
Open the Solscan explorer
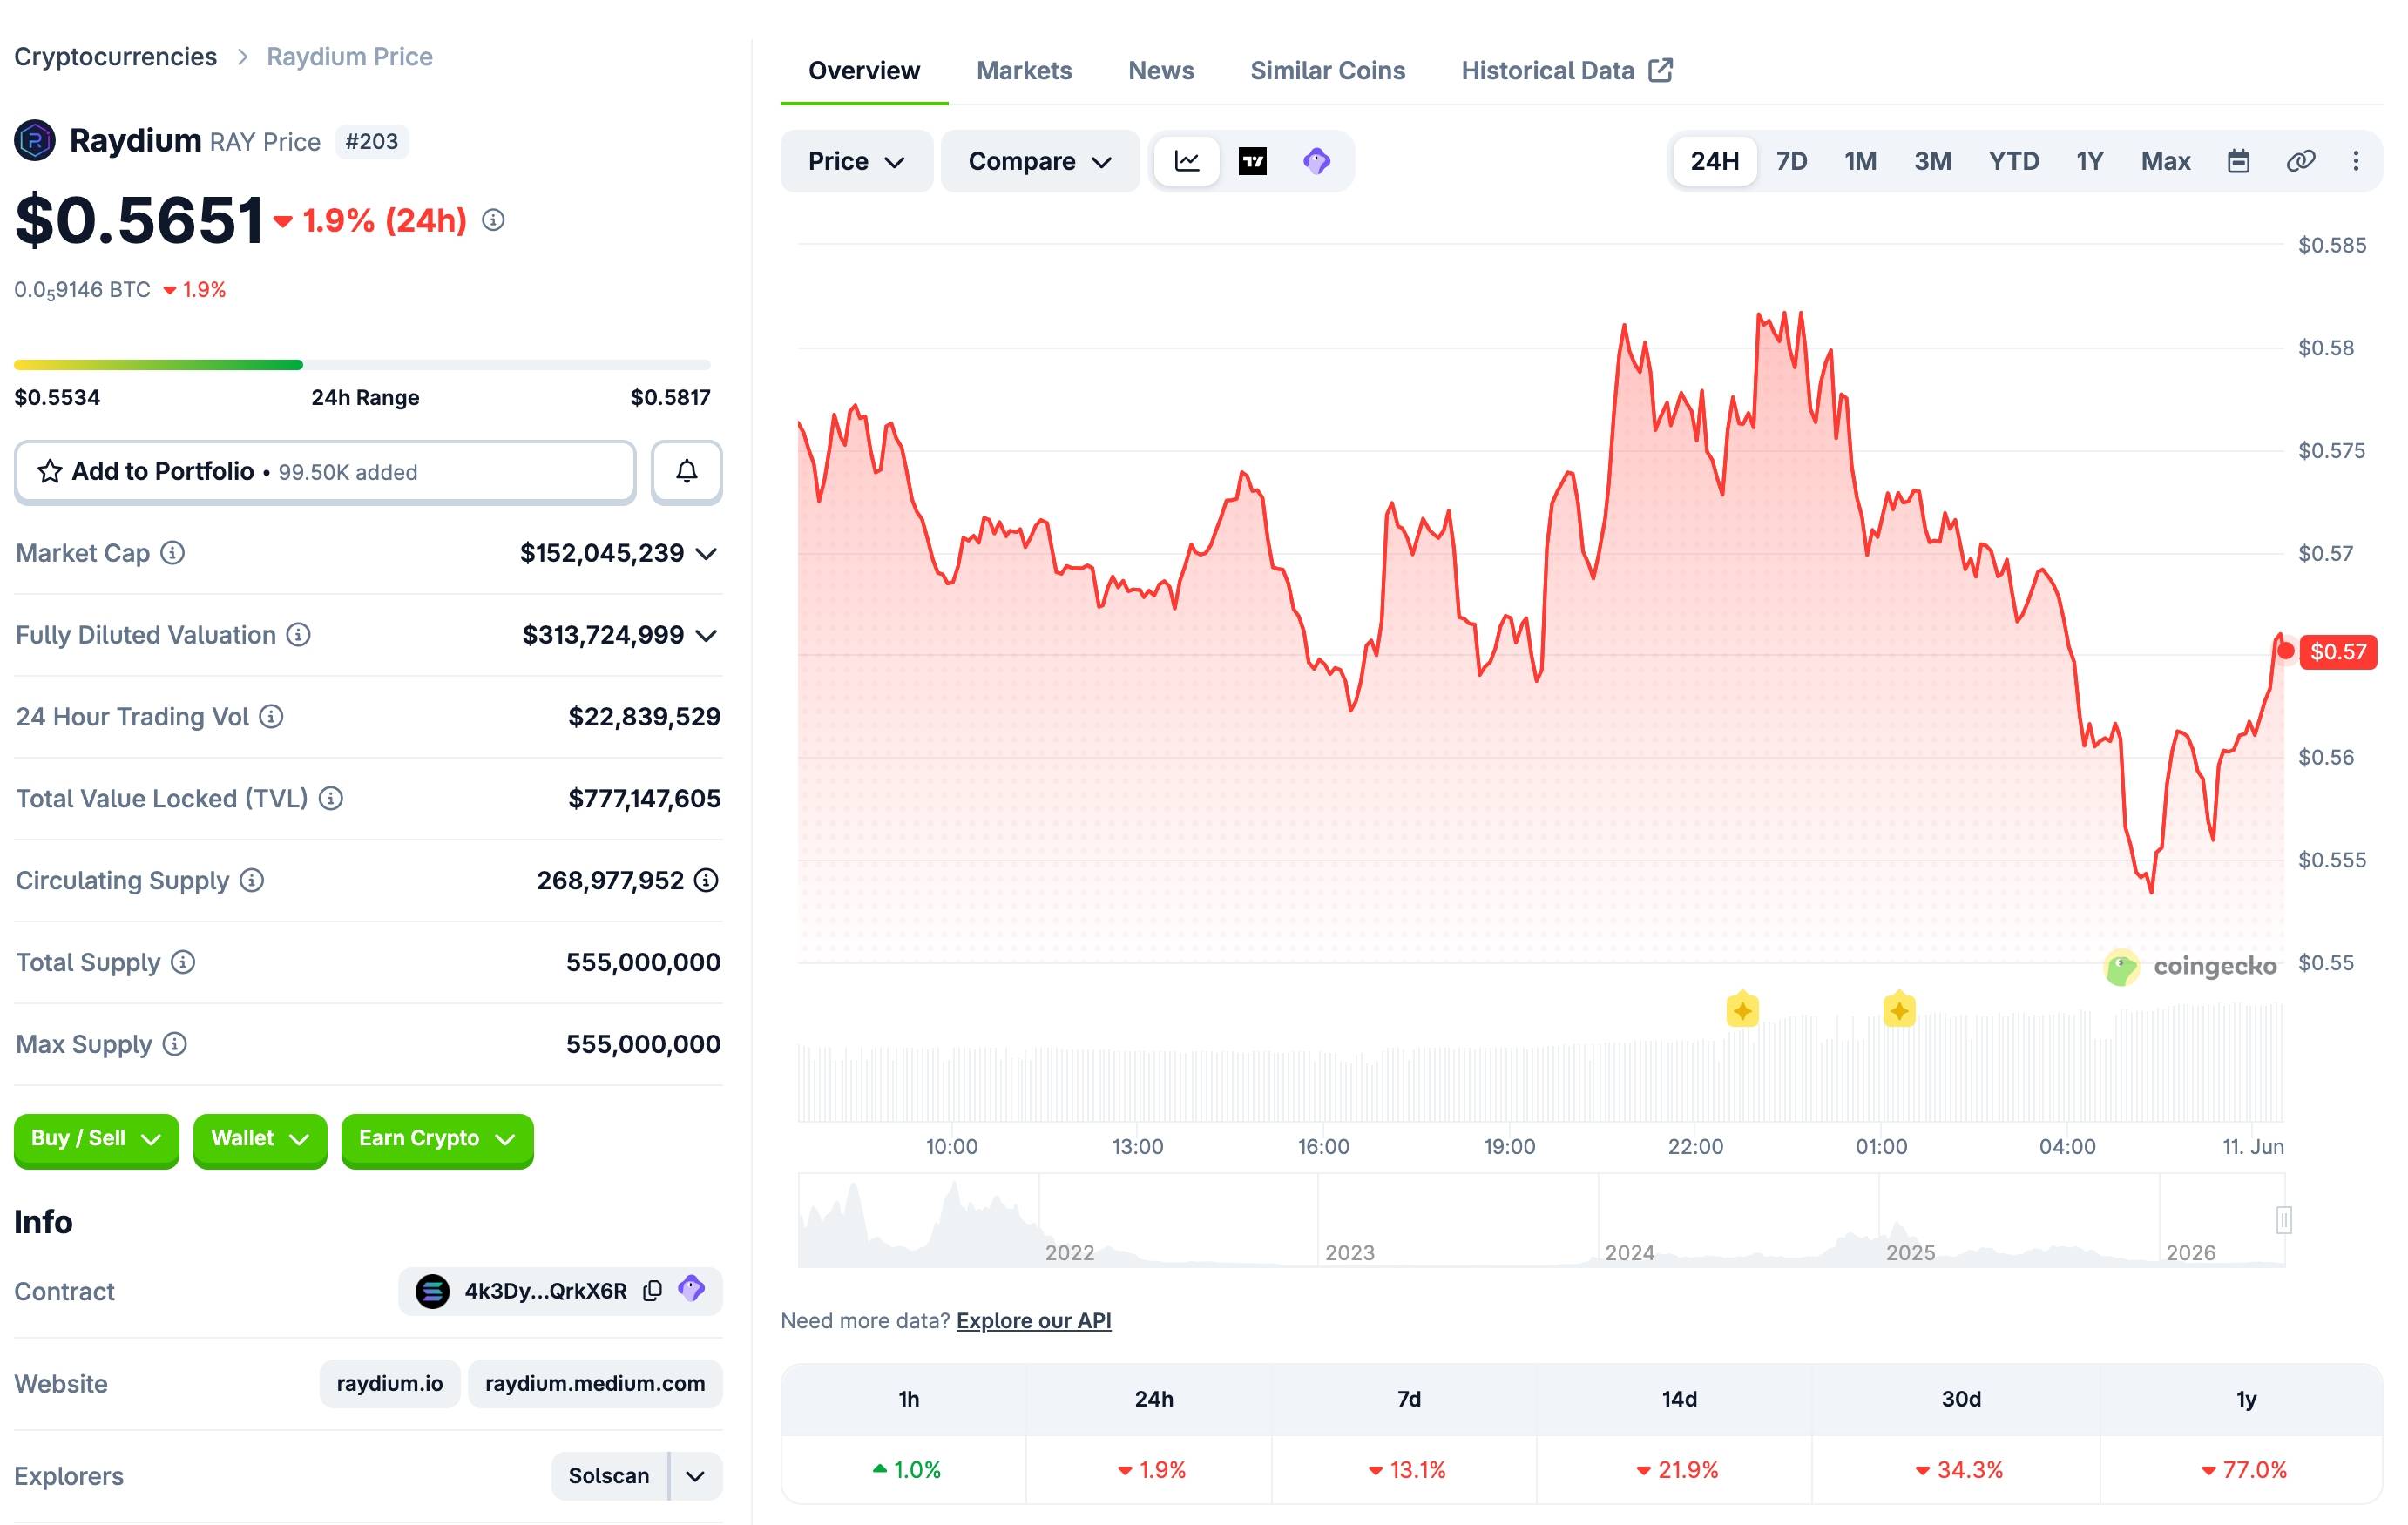(609, 1476)
